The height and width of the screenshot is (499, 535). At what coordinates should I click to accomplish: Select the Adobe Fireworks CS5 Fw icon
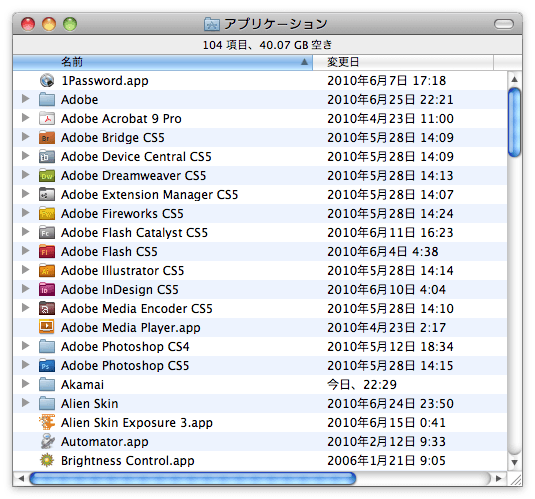pos(47,214)
